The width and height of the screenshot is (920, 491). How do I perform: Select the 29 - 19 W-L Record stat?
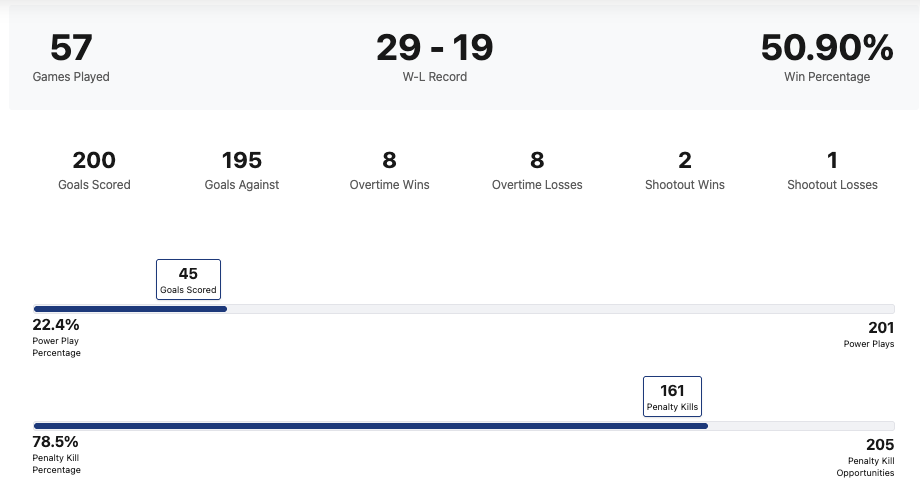[434, 48]
